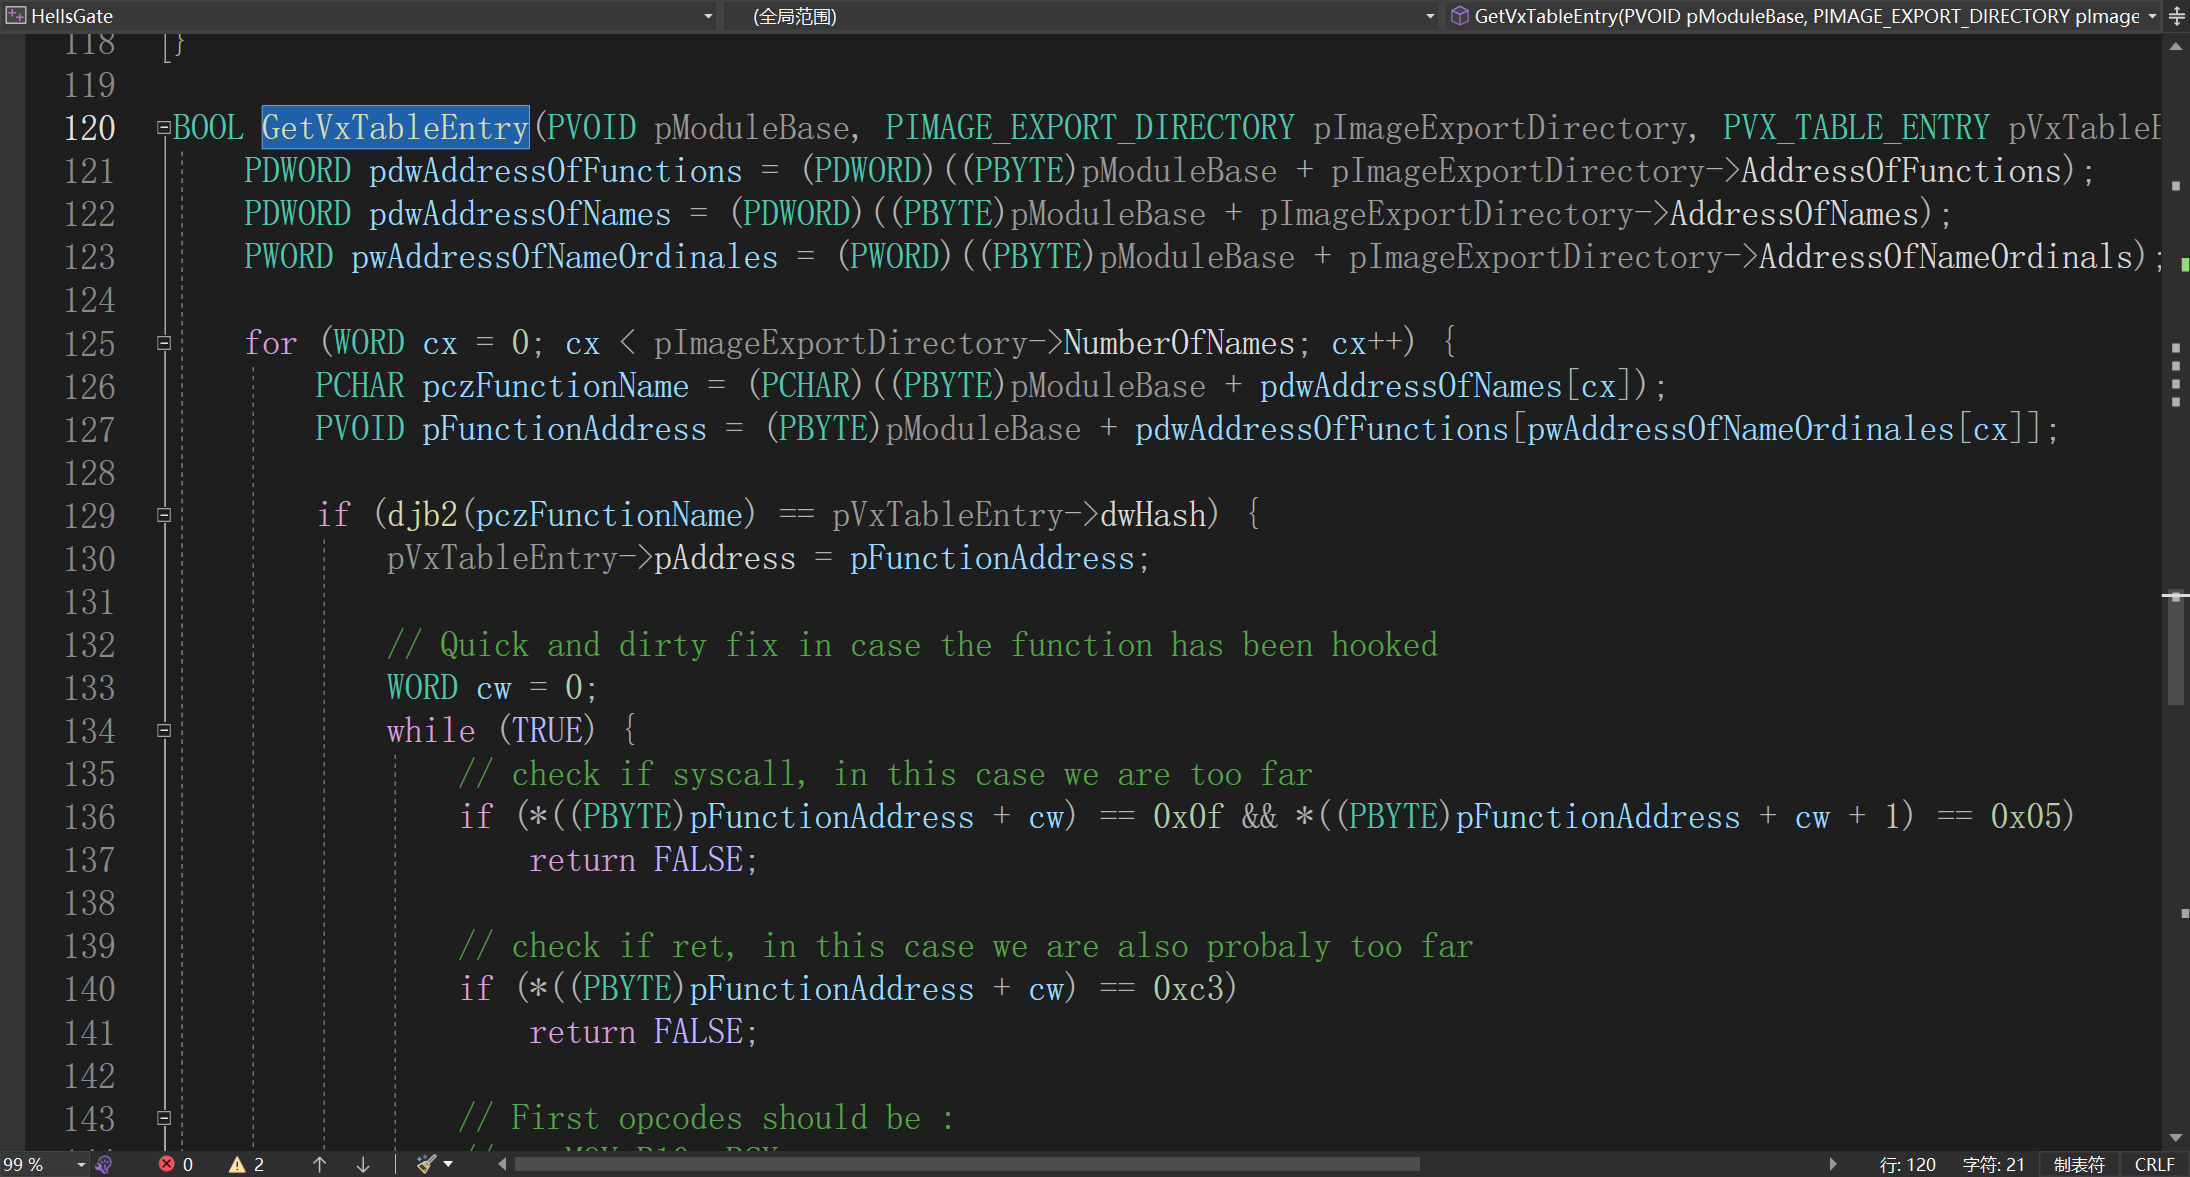Viewport: 2190px width, 1177px height.
Task: Click the IntelliCode health indicator icon
Action: pos(104,1164)
